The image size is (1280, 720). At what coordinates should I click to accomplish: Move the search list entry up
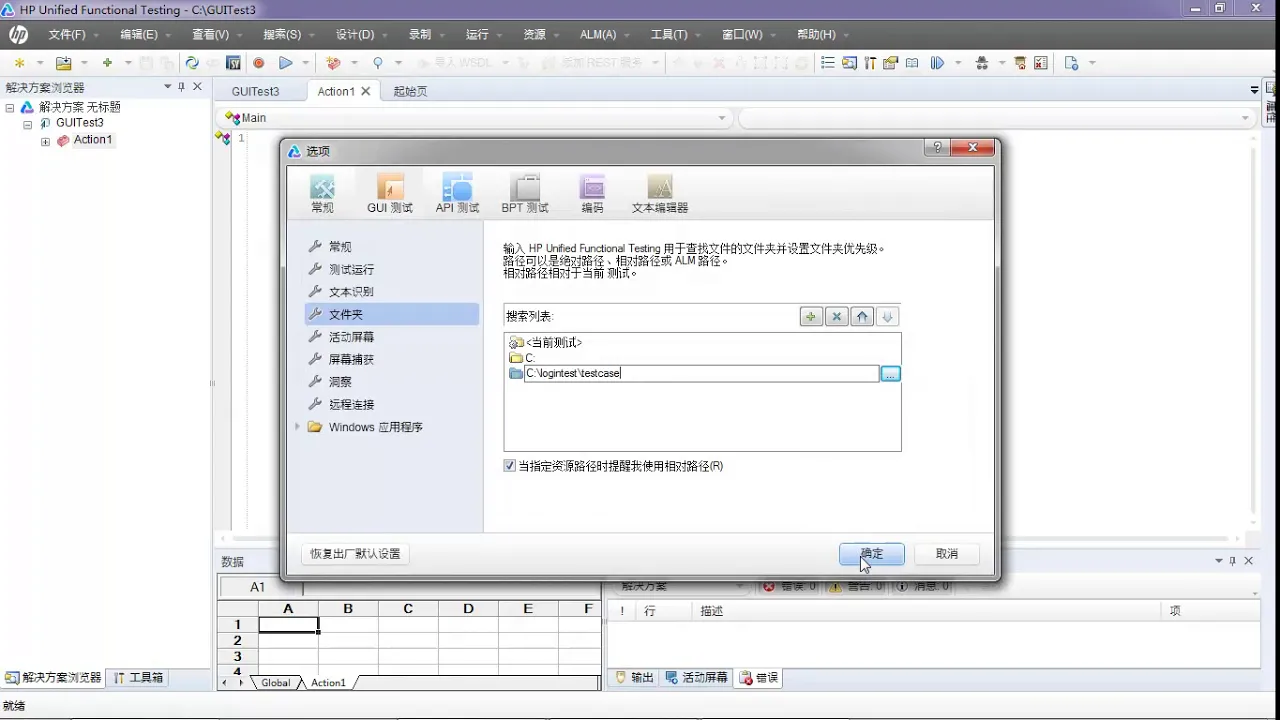(x=863, y=316)
